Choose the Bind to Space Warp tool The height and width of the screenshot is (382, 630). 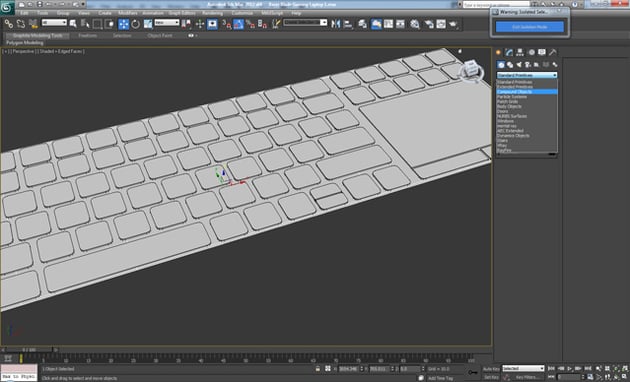pyautogui.click(x=33, y=24)
